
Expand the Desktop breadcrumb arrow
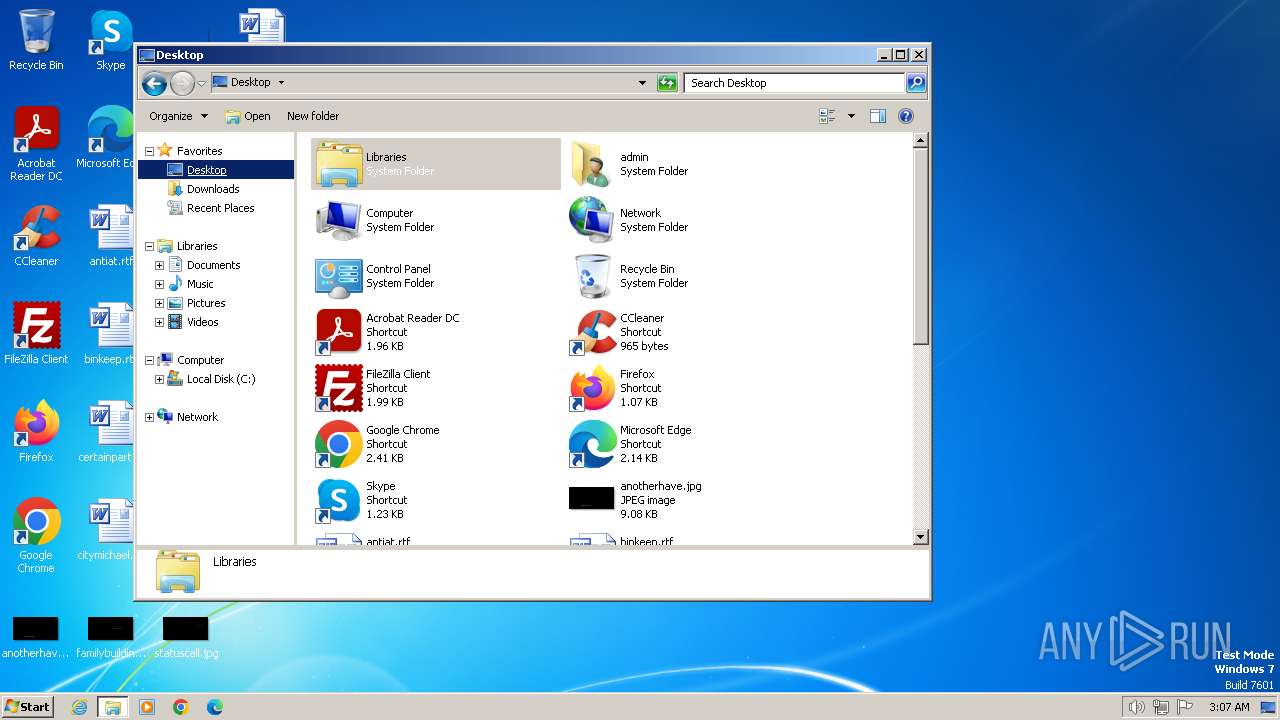click(281, 83)
